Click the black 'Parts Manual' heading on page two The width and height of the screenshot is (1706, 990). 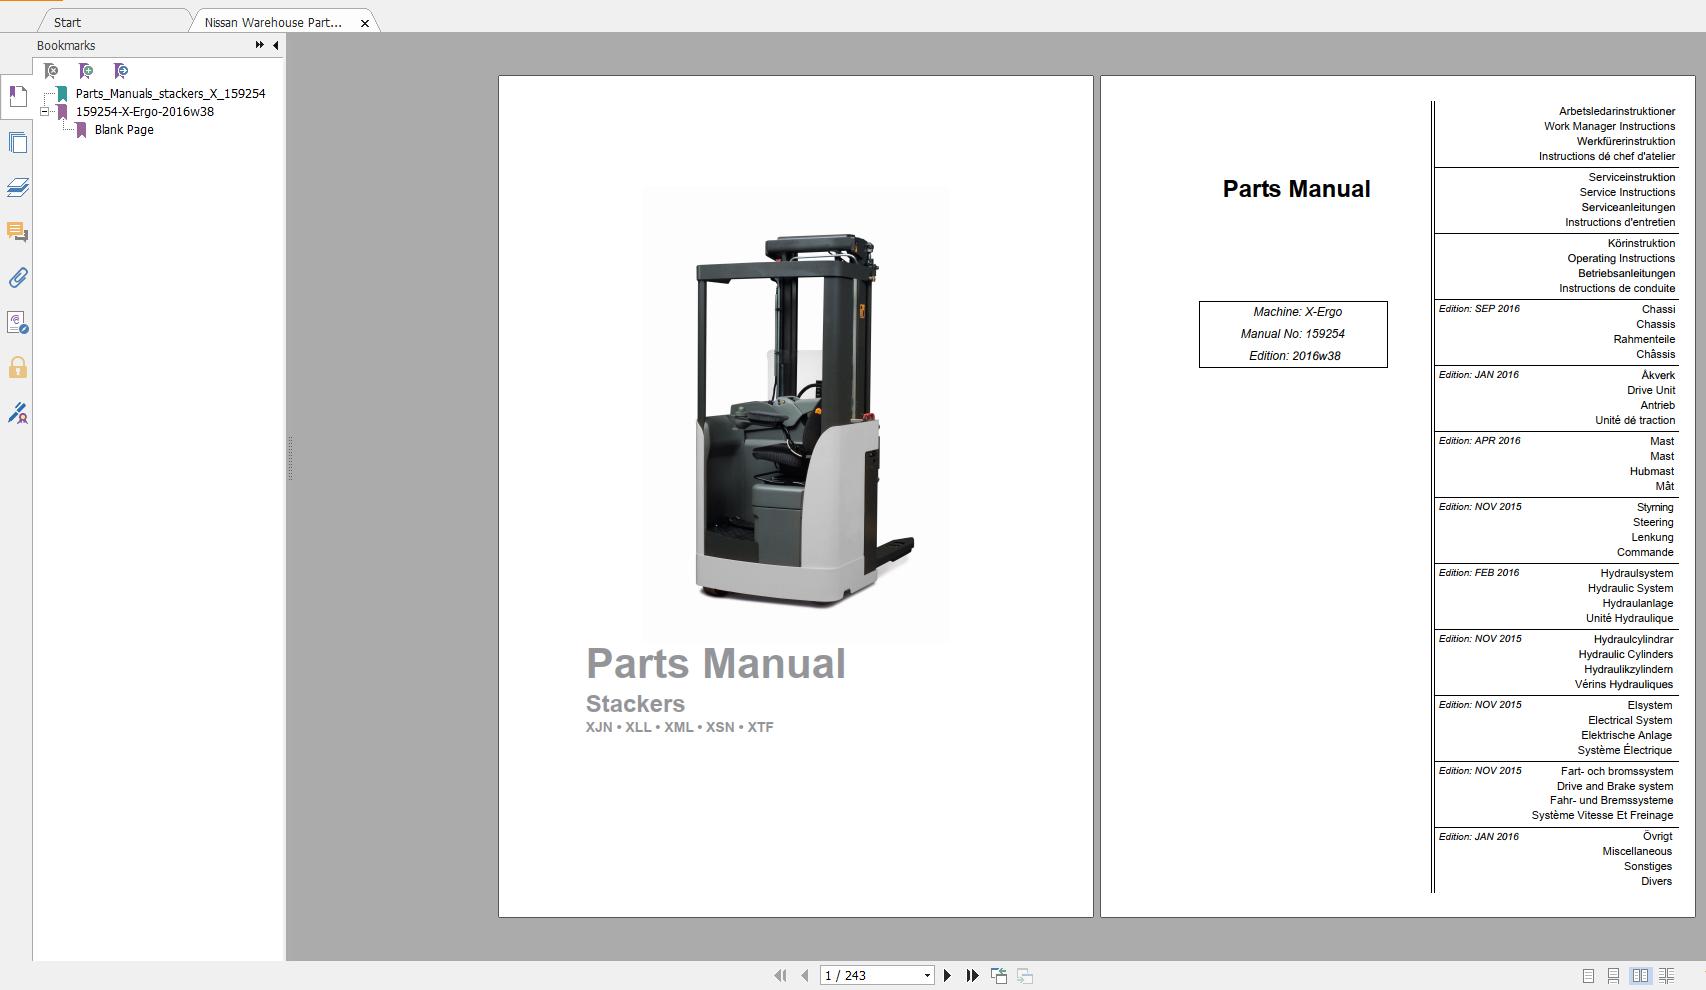pos(1296,189)
